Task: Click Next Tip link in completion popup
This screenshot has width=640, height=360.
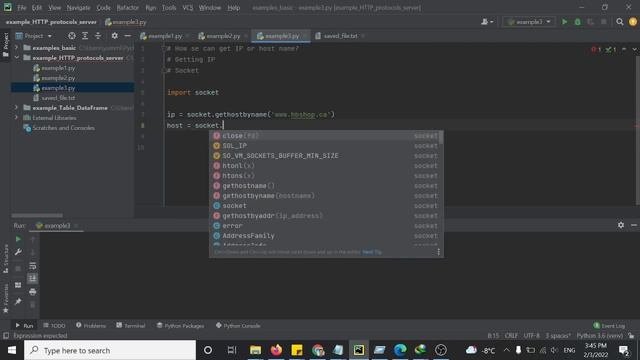Action: [372, 252]
